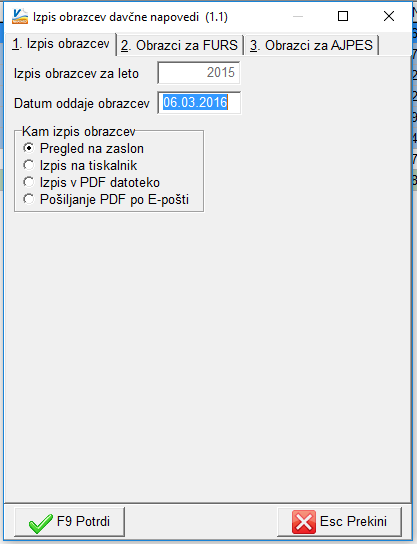Select Izpis na tiskalnik radio option
The height and width of the screenshot is (544, 417).
tap(80, 165)
